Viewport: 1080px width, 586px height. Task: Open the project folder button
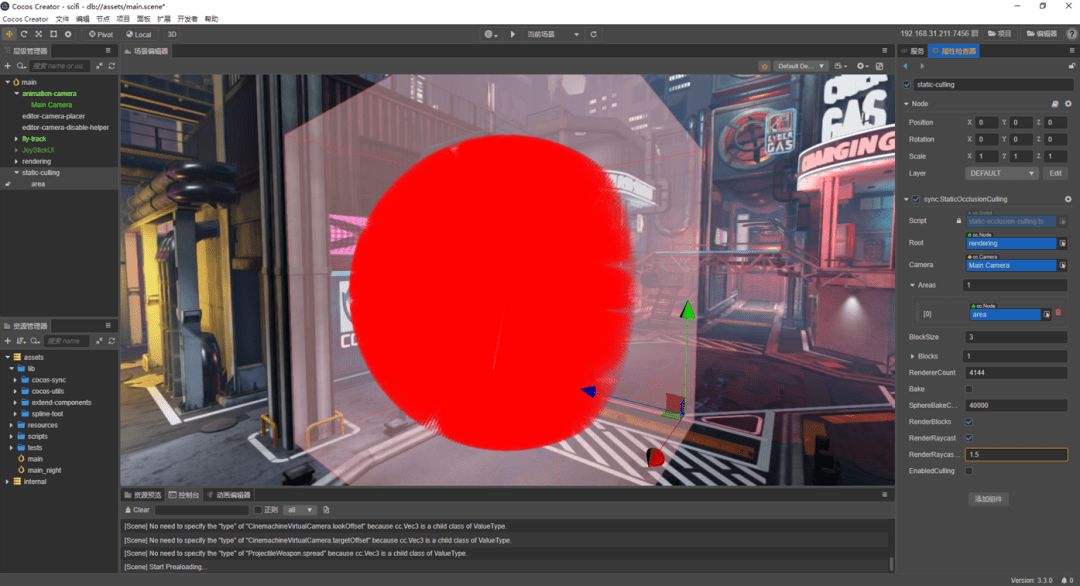tap(999, 34)
